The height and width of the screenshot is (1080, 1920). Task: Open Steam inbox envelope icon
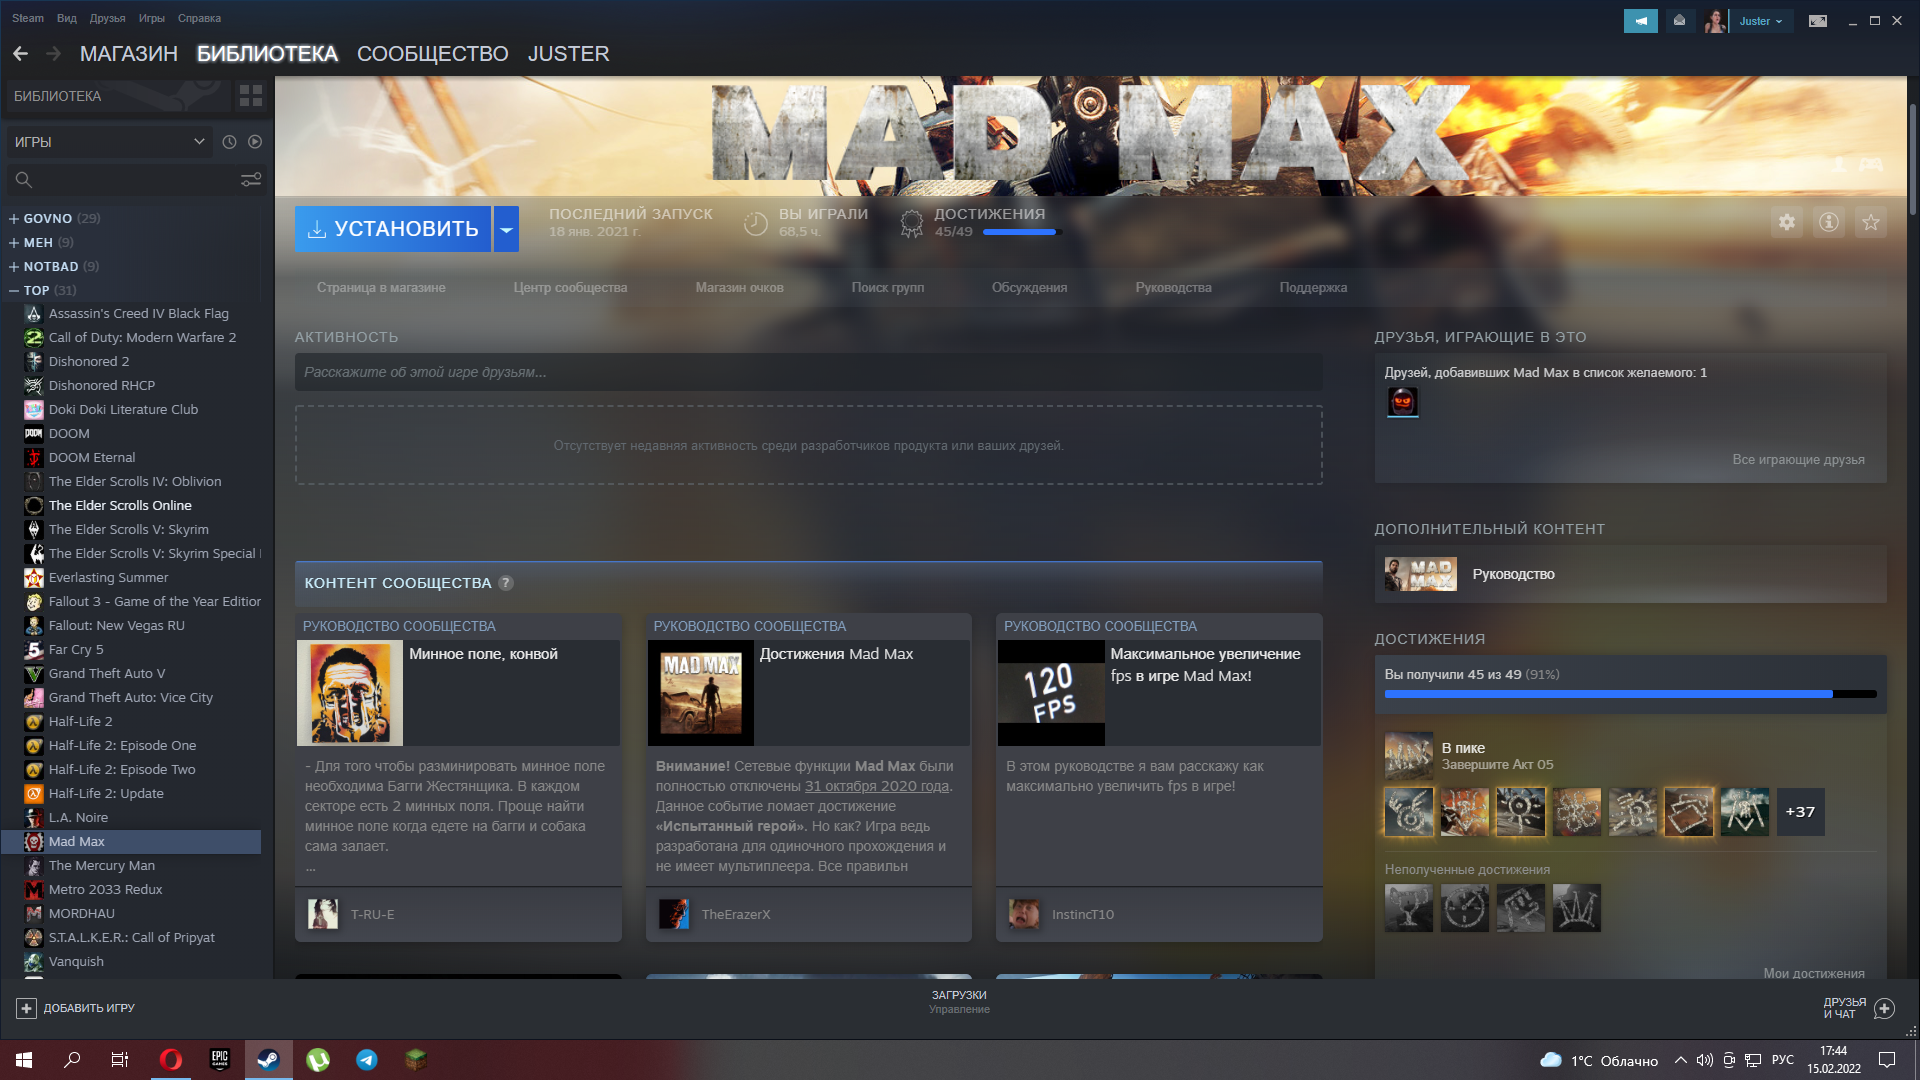point(1679,21)
